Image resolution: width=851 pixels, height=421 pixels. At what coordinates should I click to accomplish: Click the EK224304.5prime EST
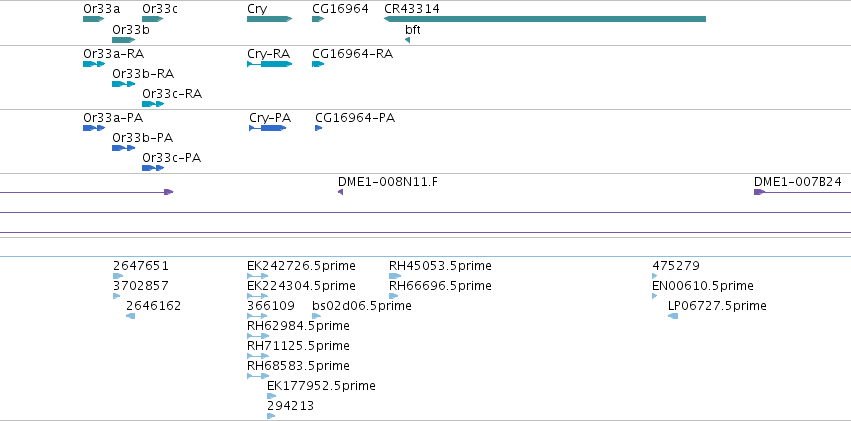tap(257, 296)
